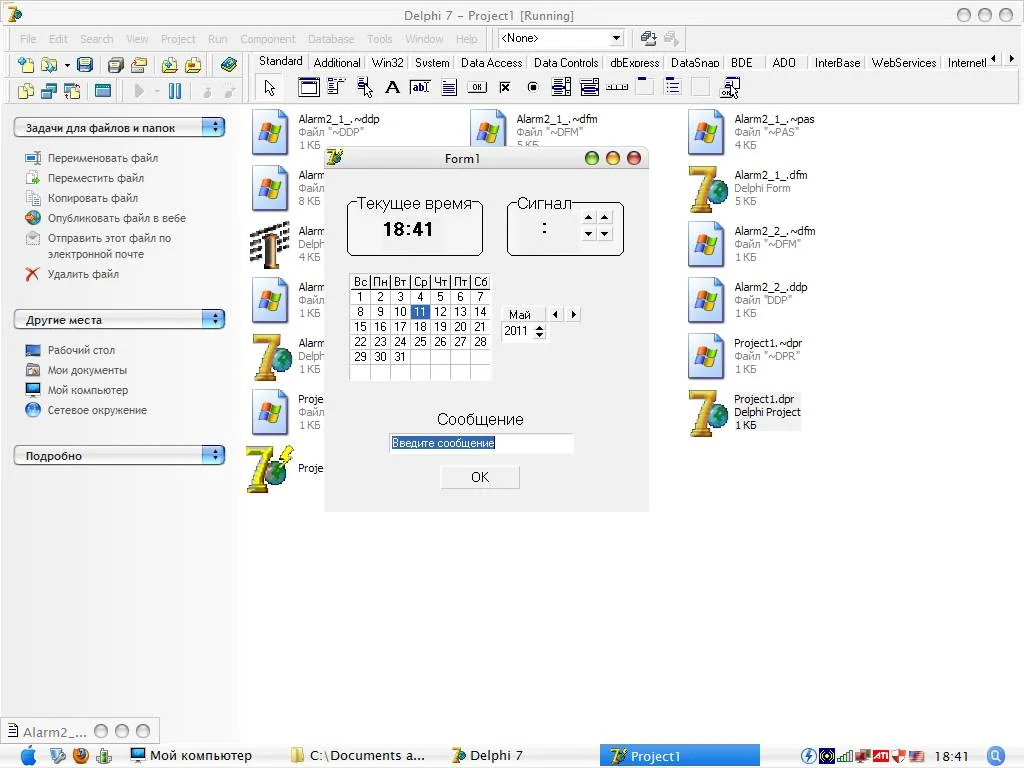Click "Удалить файл" link

pos(83,274)
